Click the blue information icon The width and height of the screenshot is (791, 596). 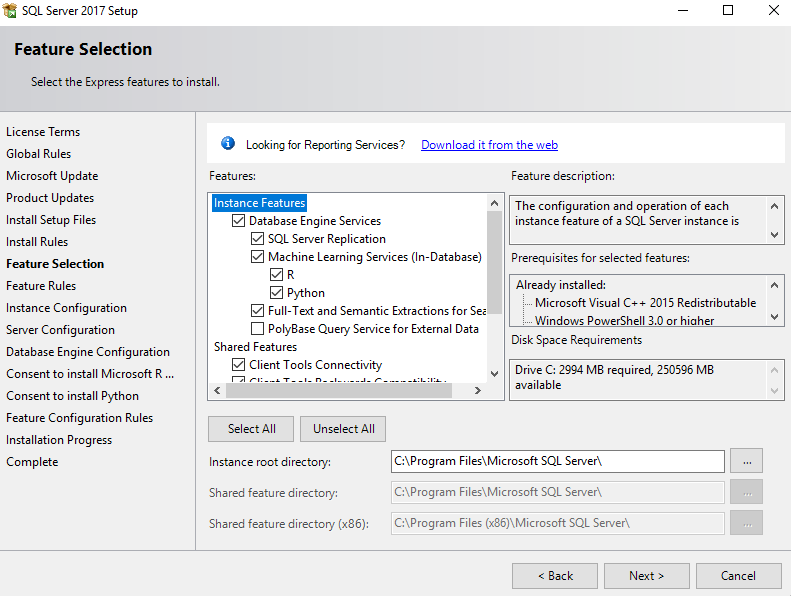click(x=228, y=143)
